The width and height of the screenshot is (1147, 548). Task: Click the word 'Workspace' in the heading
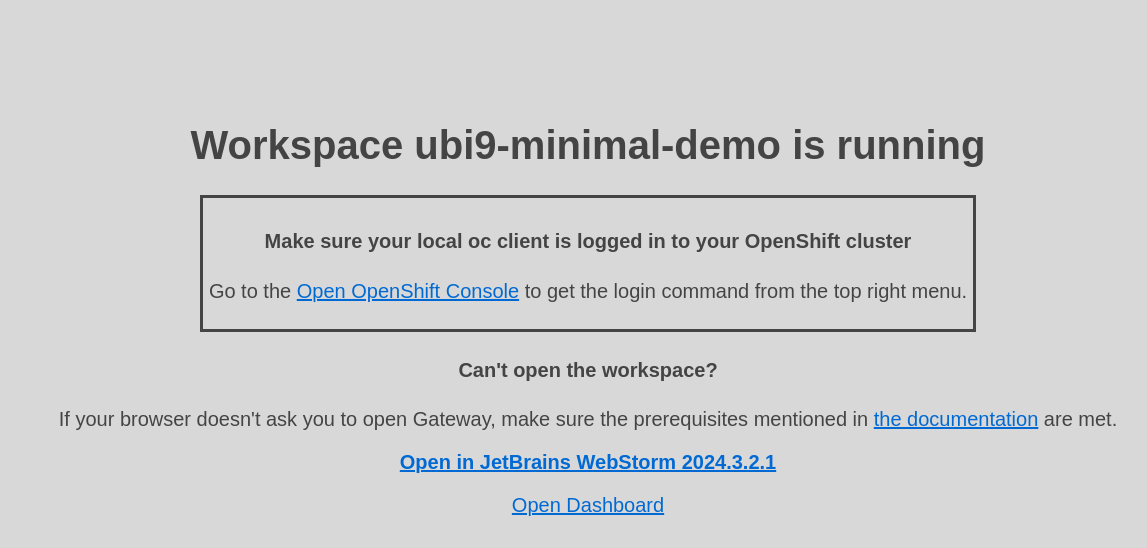[296, 145]
